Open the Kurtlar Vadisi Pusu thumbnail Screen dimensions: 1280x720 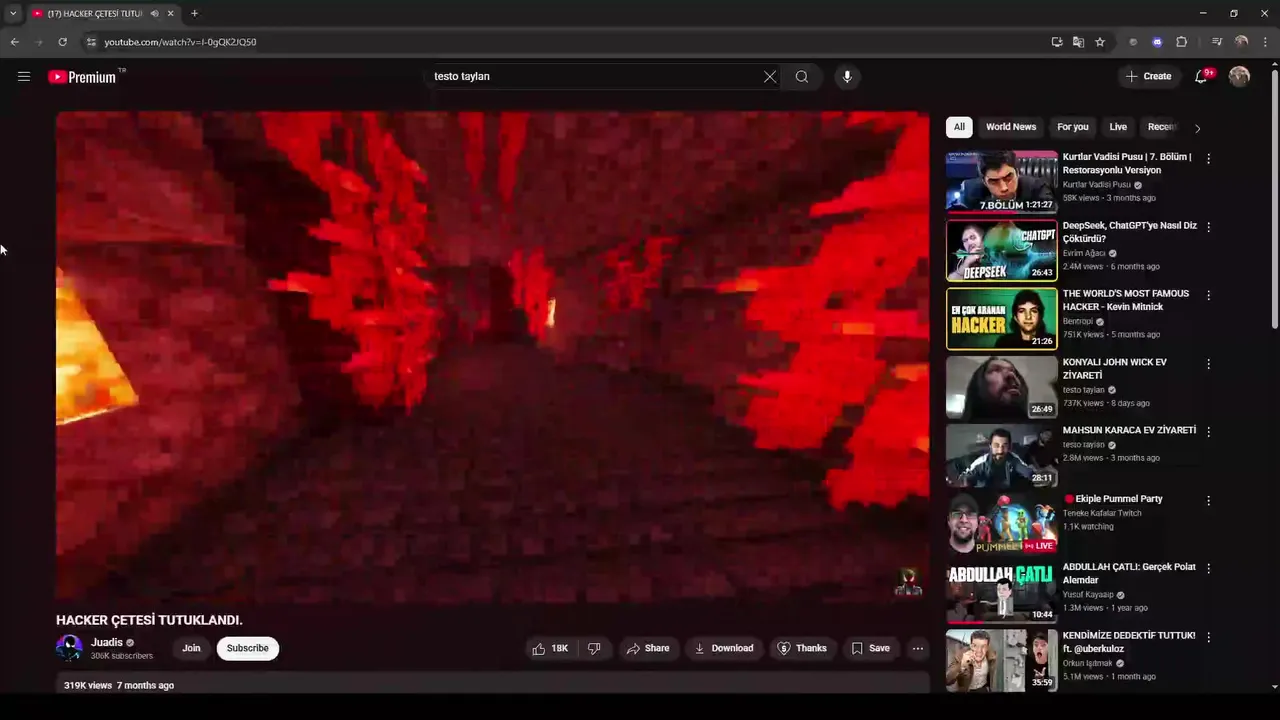pos(1001,181)
